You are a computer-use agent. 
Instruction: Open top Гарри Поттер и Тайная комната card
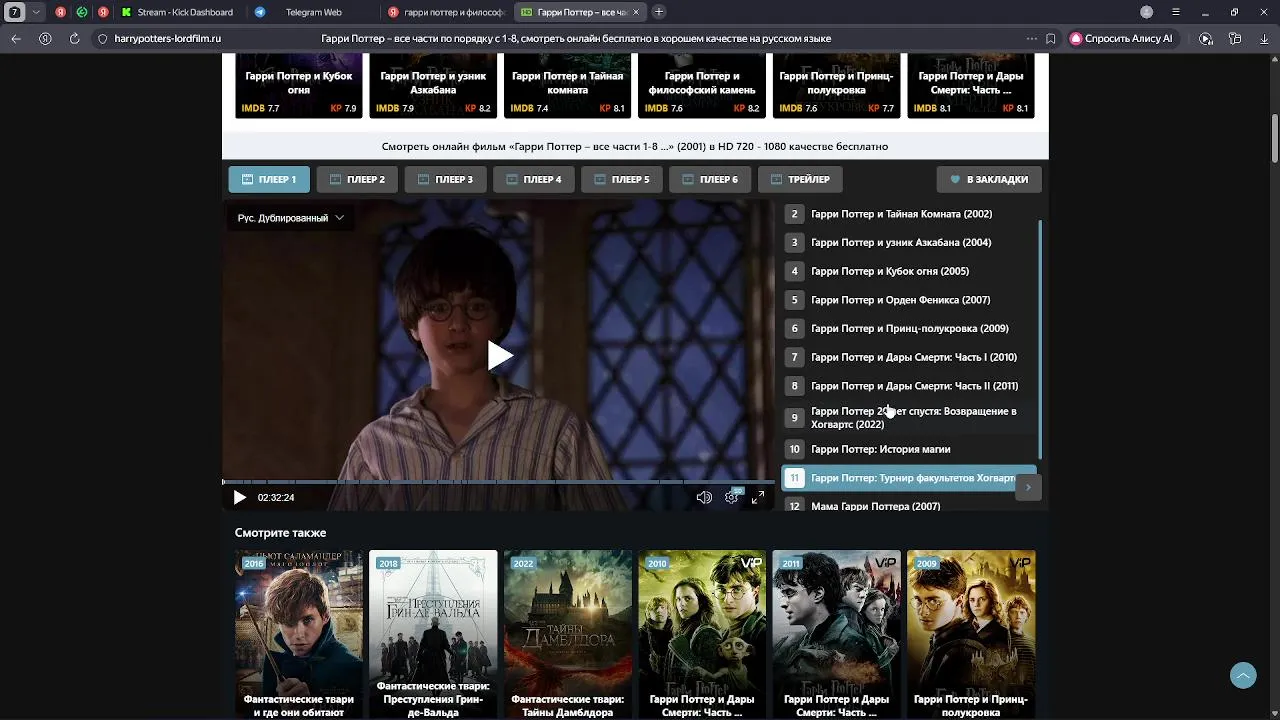click(567, 86)
